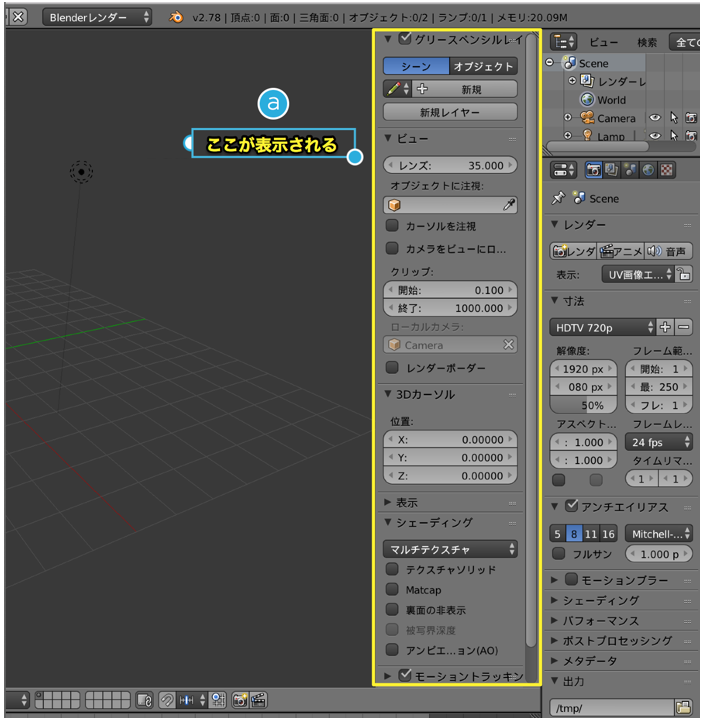Viewport: 702px width, 718px height.
Task: Toggle Camera renderability icon
Action: tap(691, 118)
